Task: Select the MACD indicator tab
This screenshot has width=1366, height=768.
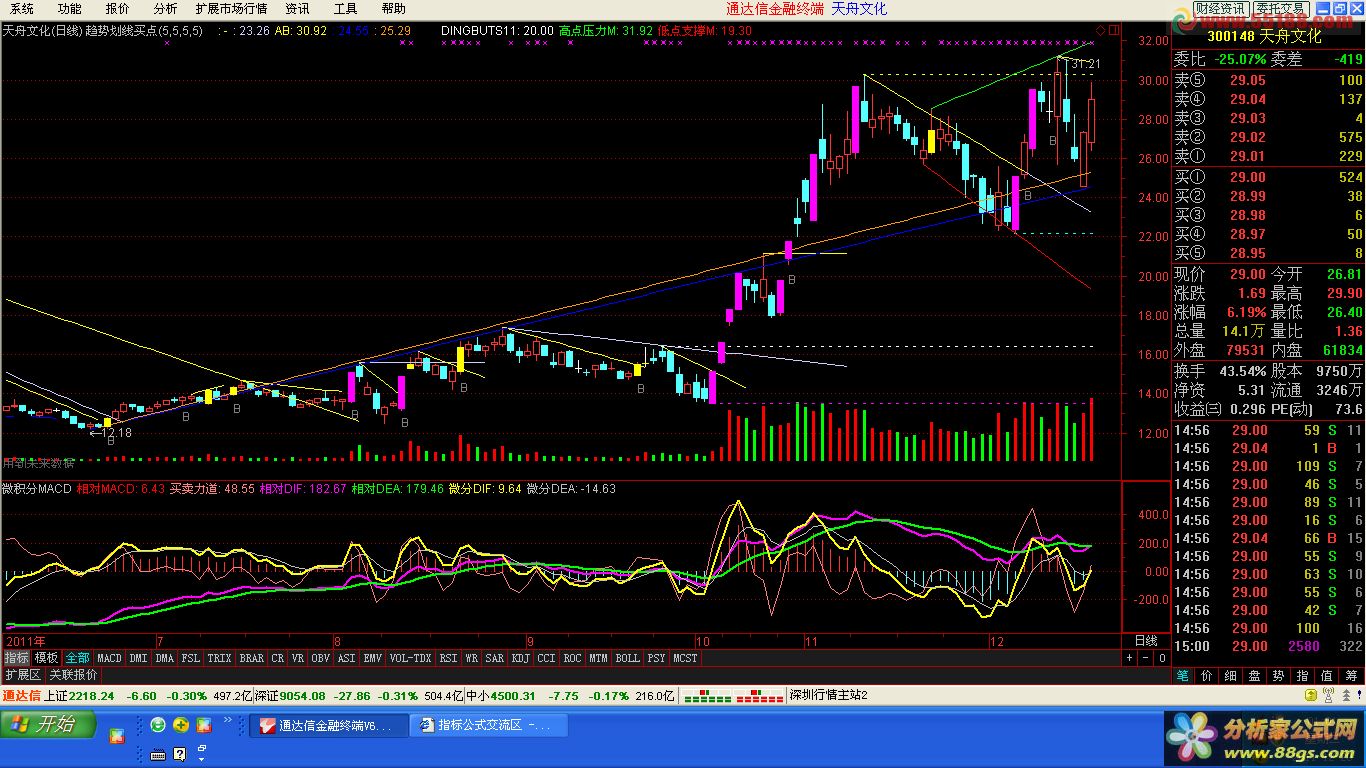Action: coord(109,658)
